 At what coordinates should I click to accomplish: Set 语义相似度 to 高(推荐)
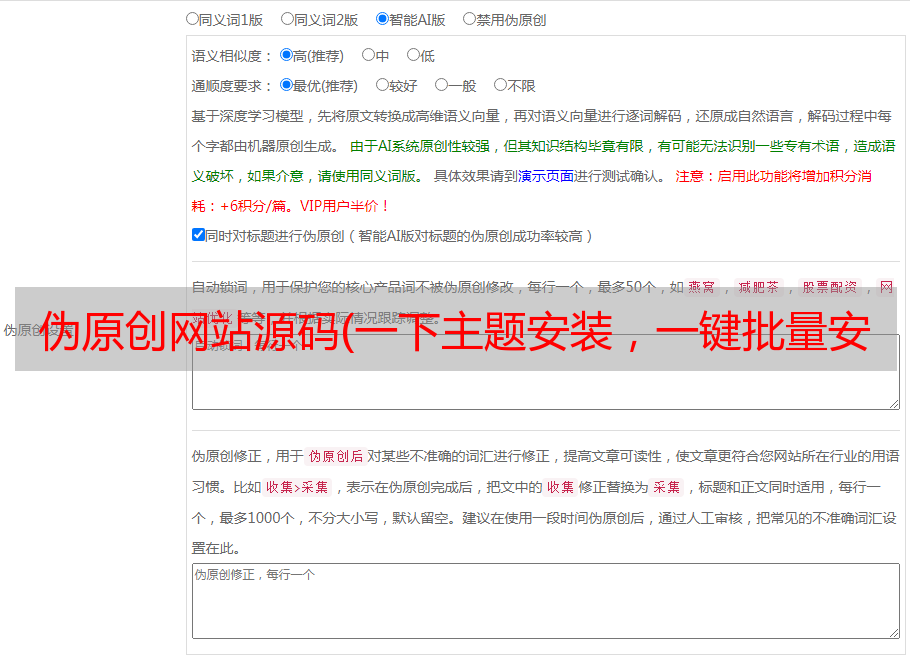pos(286,55)
